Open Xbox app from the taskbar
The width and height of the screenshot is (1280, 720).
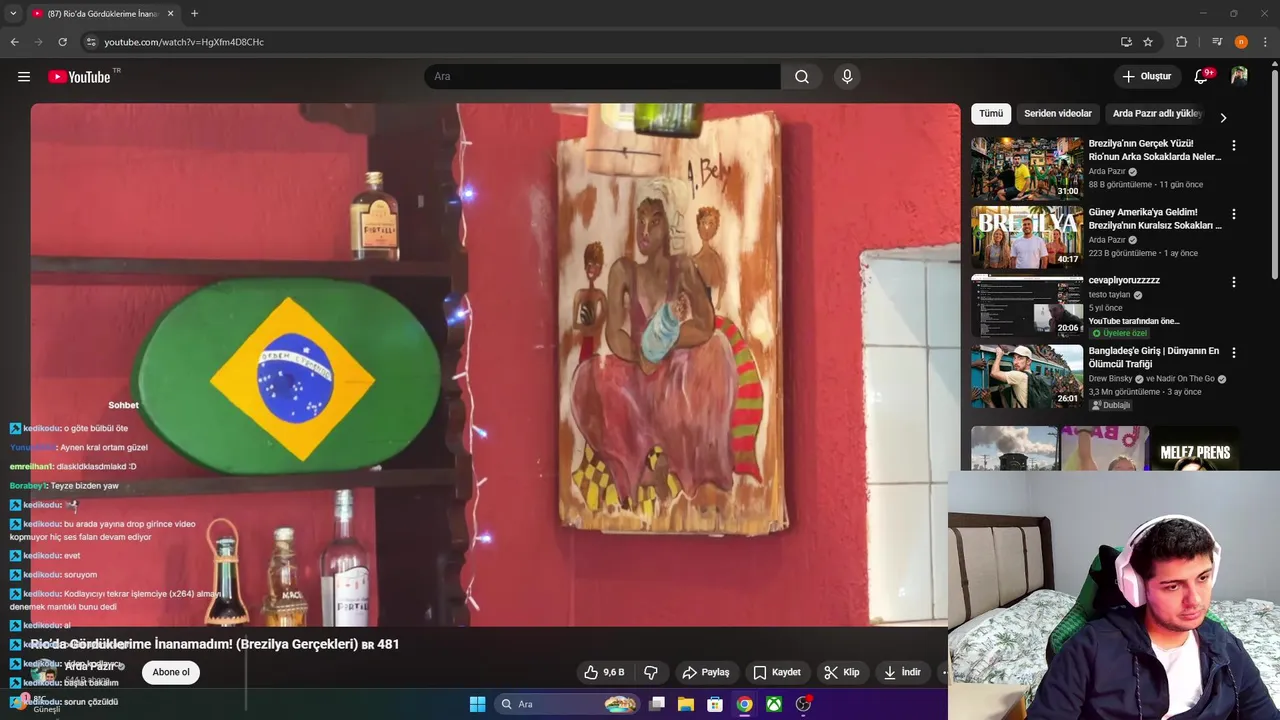(774, 704)
